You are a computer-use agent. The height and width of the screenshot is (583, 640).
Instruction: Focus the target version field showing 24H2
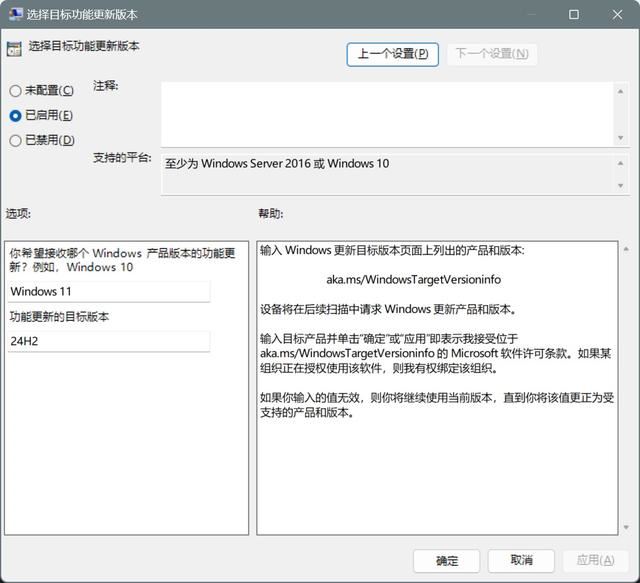click(x=109, y=342)
